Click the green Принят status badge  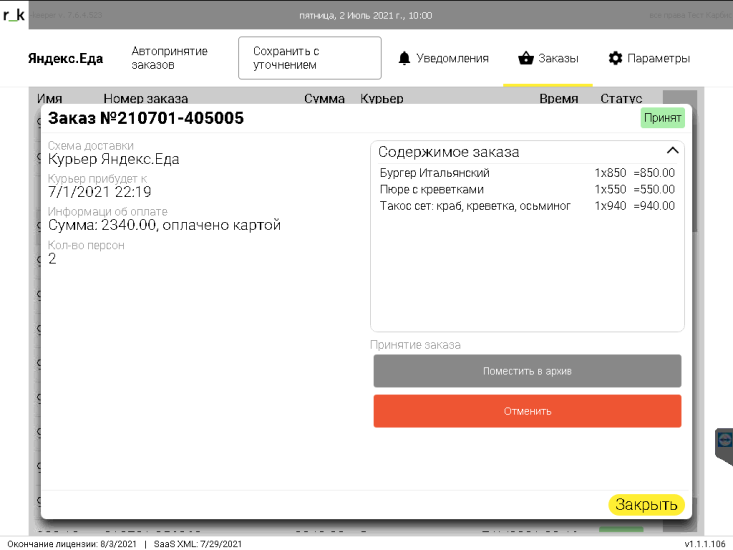(662, 118)
